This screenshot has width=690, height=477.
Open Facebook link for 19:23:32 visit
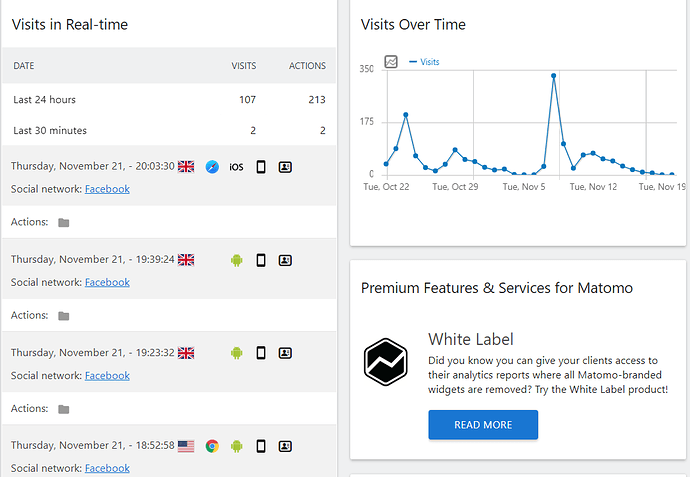[x=107, y=375]
